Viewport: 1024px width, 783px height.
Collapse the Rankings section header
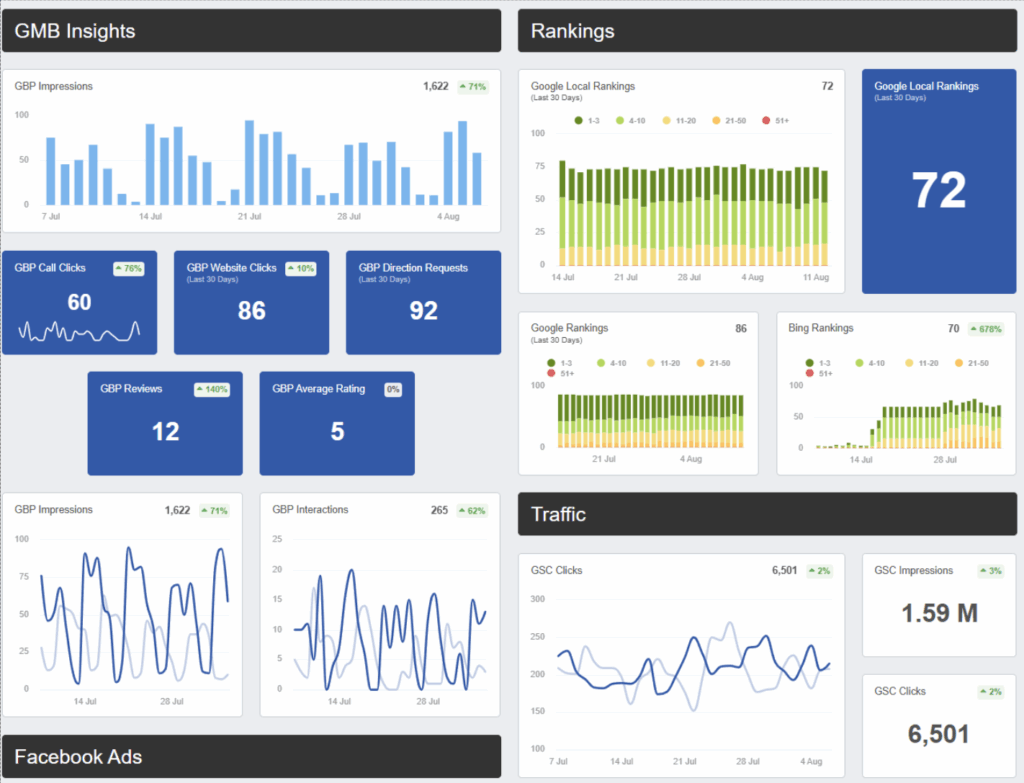coord(766,31)
